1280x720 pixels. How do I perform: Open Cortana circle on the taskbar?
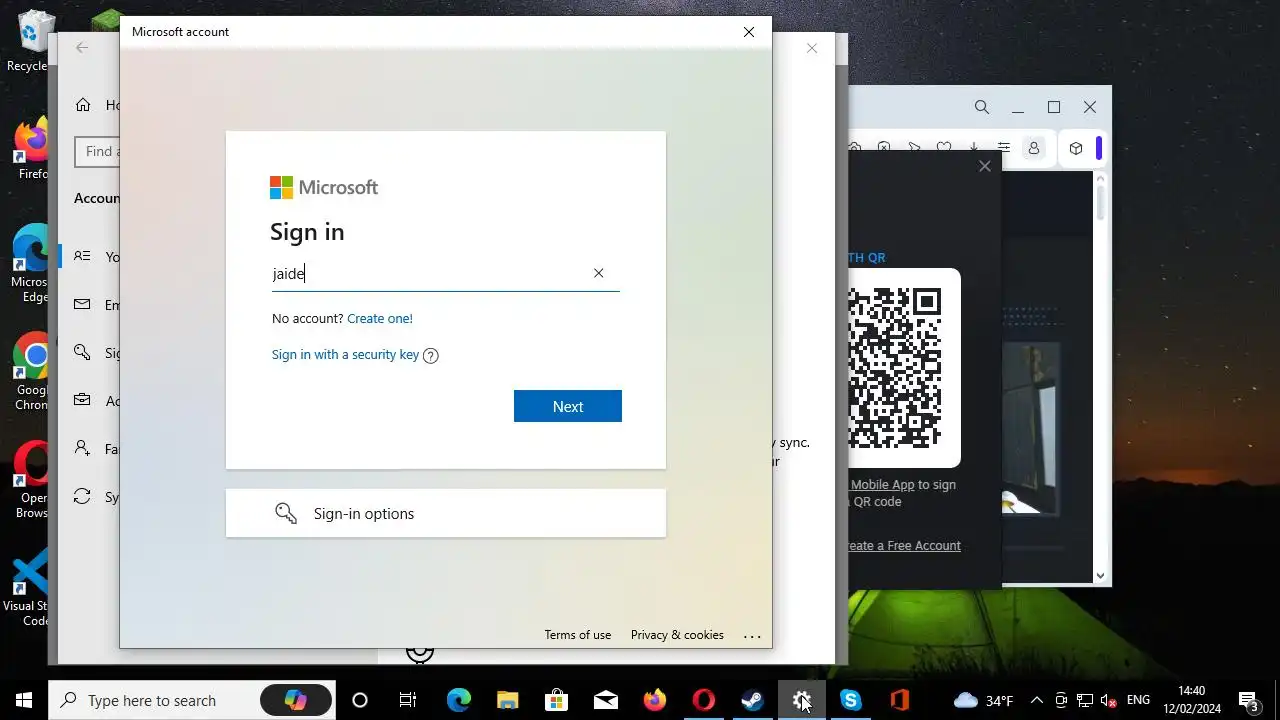click(360, 700)
